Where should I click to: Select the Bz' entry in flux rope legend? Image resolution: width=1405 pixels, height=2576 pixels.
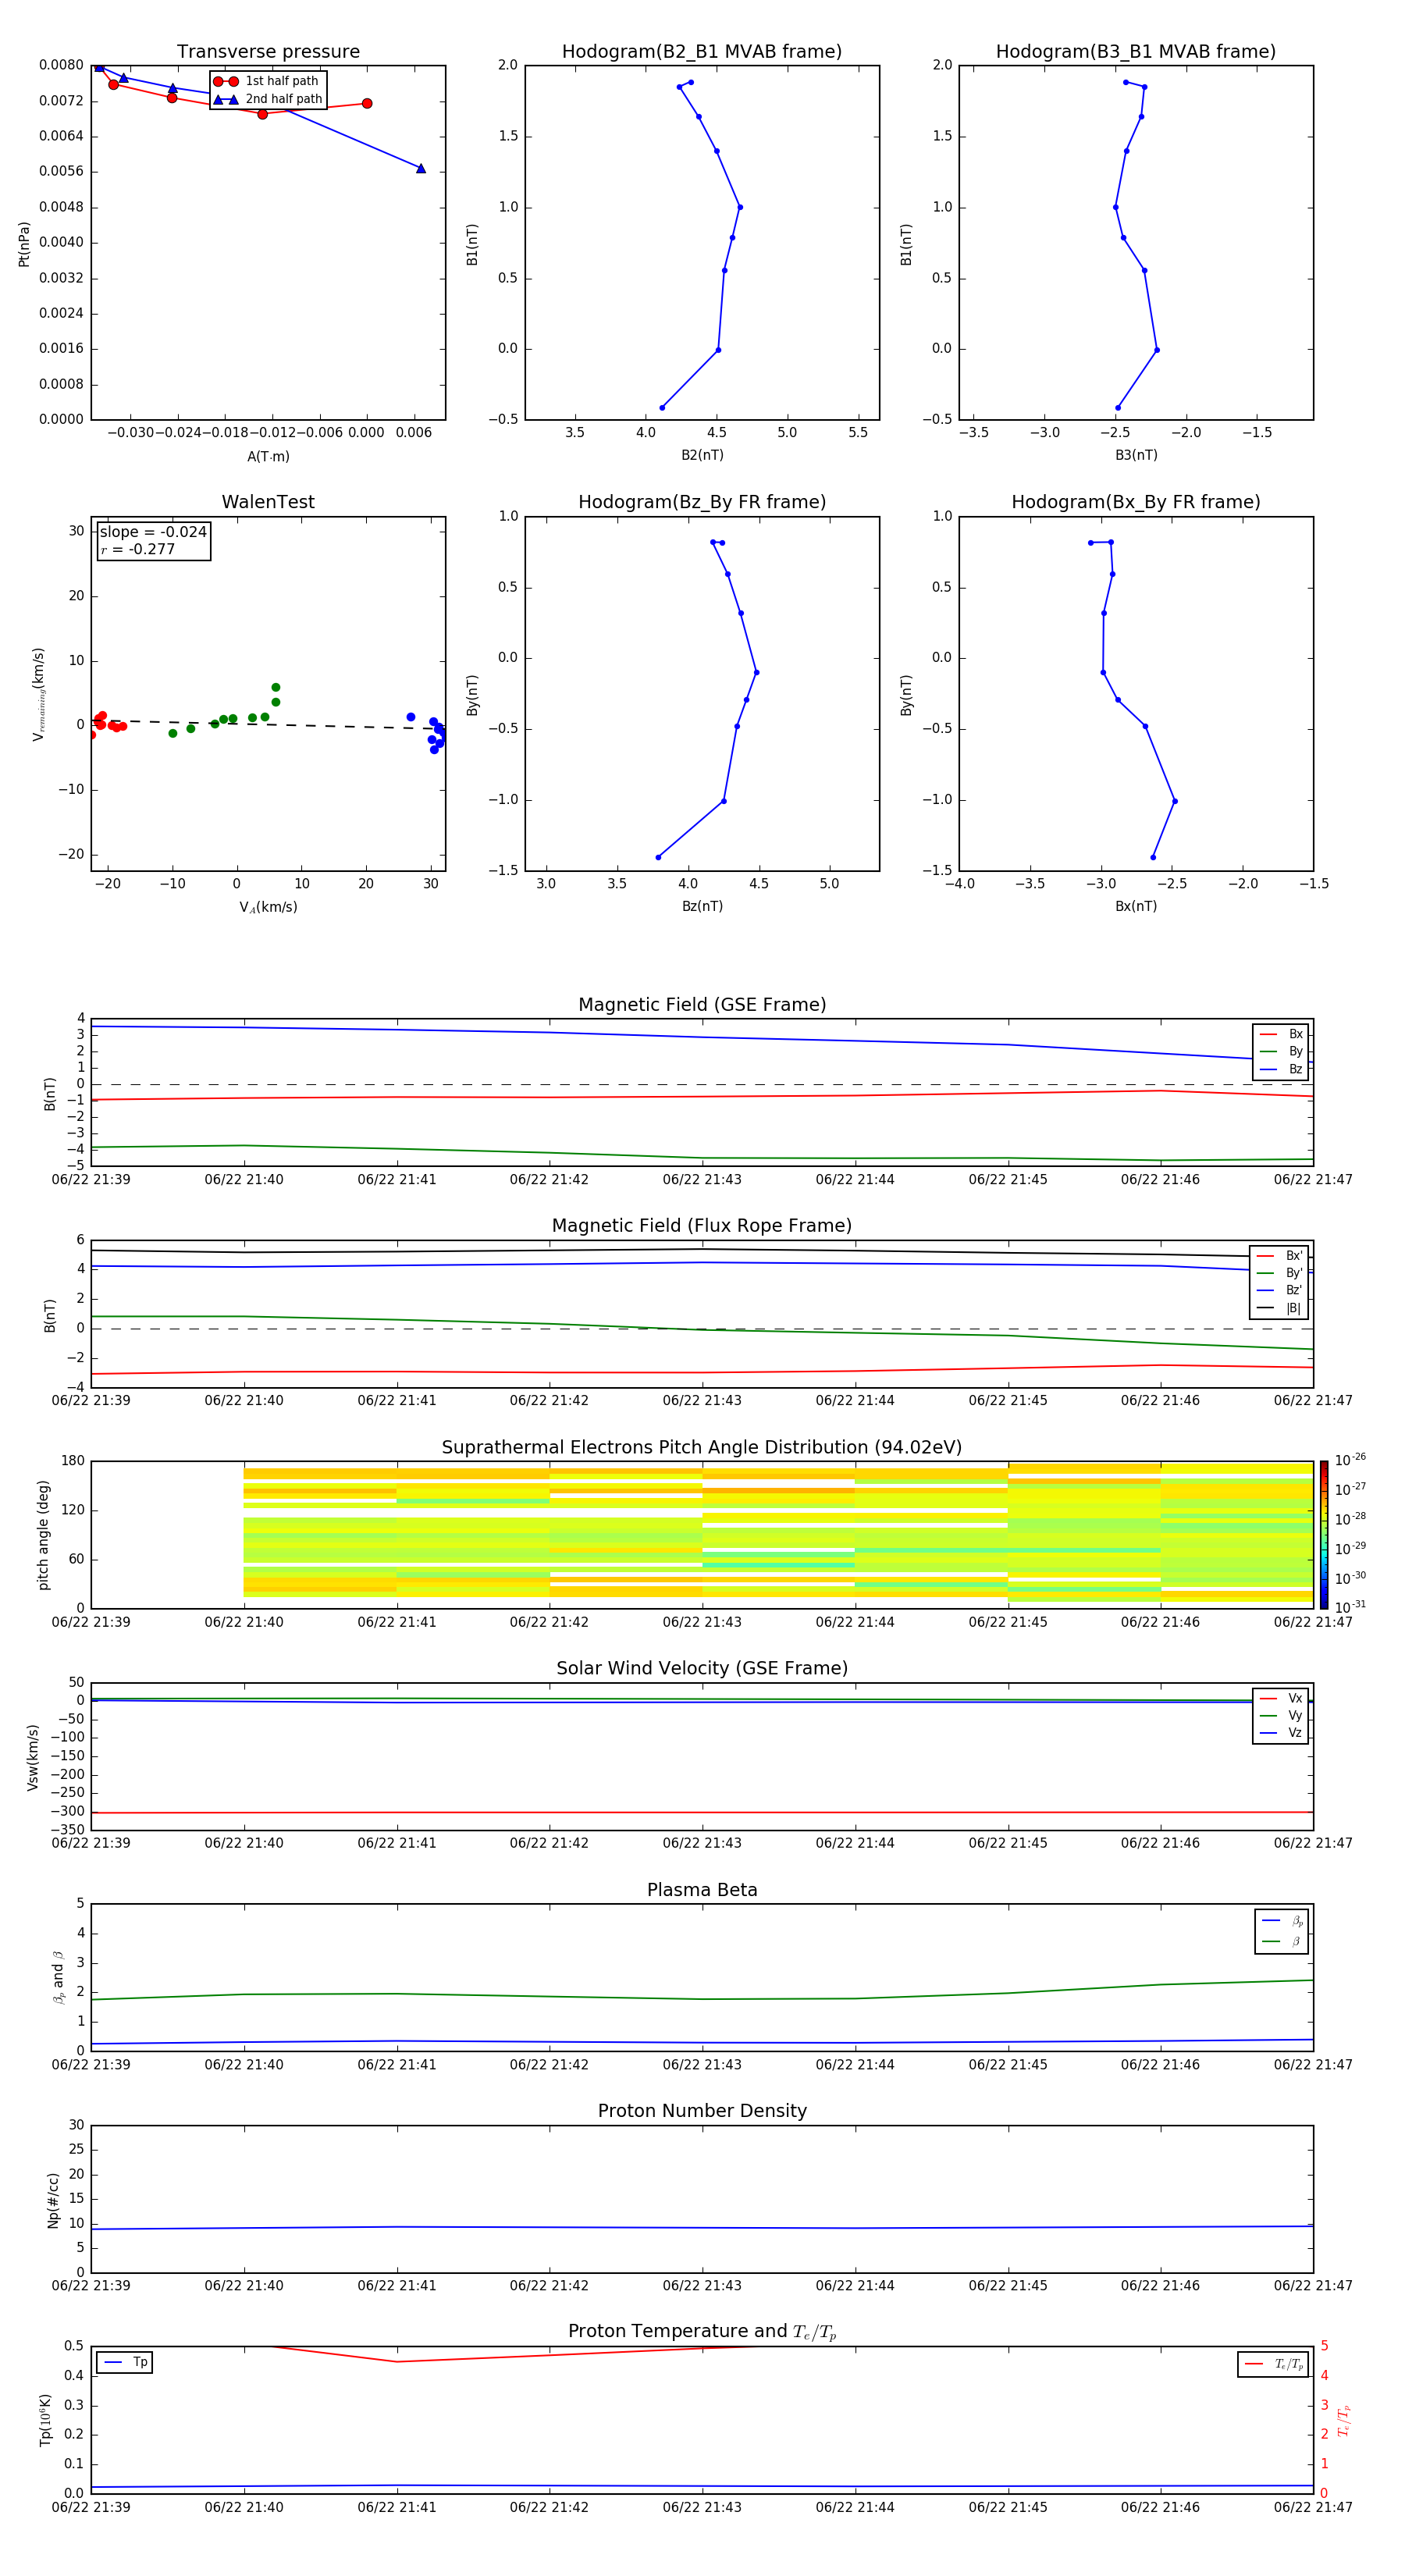[x=1280, y=1290]
